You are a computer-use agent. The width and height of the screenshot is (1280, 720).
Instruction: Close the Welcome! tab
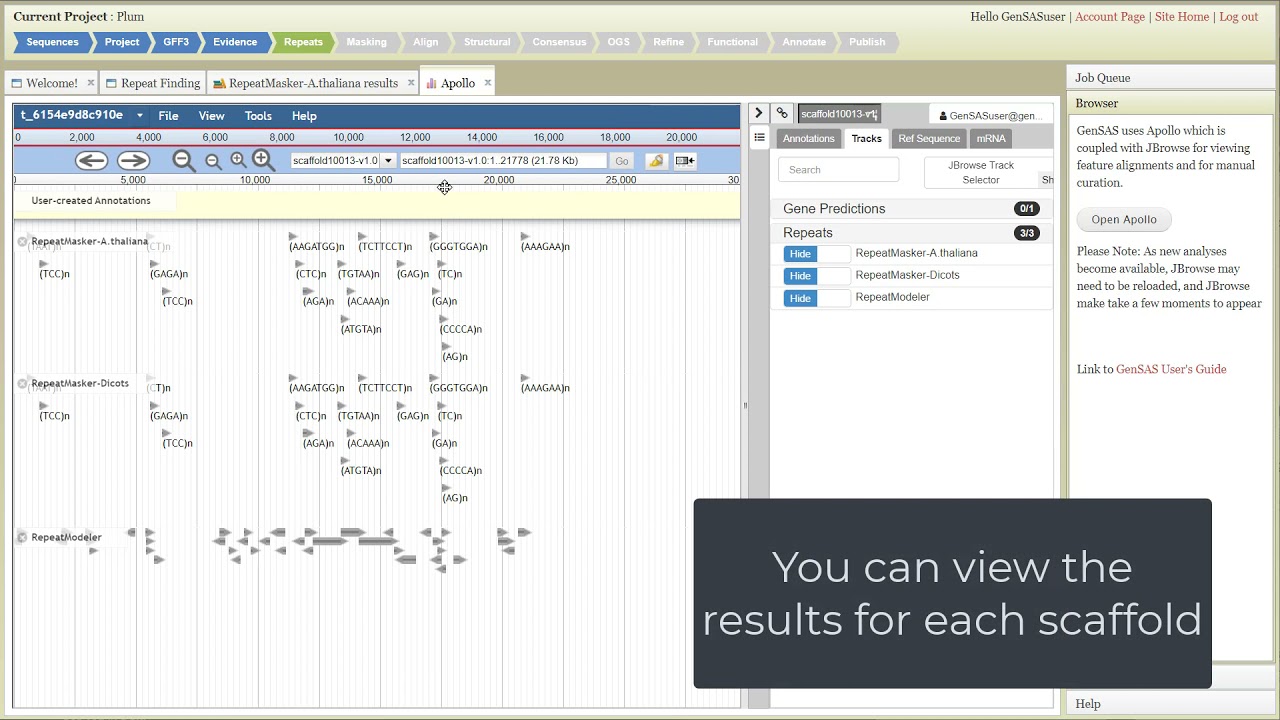(x=90, y=83)
